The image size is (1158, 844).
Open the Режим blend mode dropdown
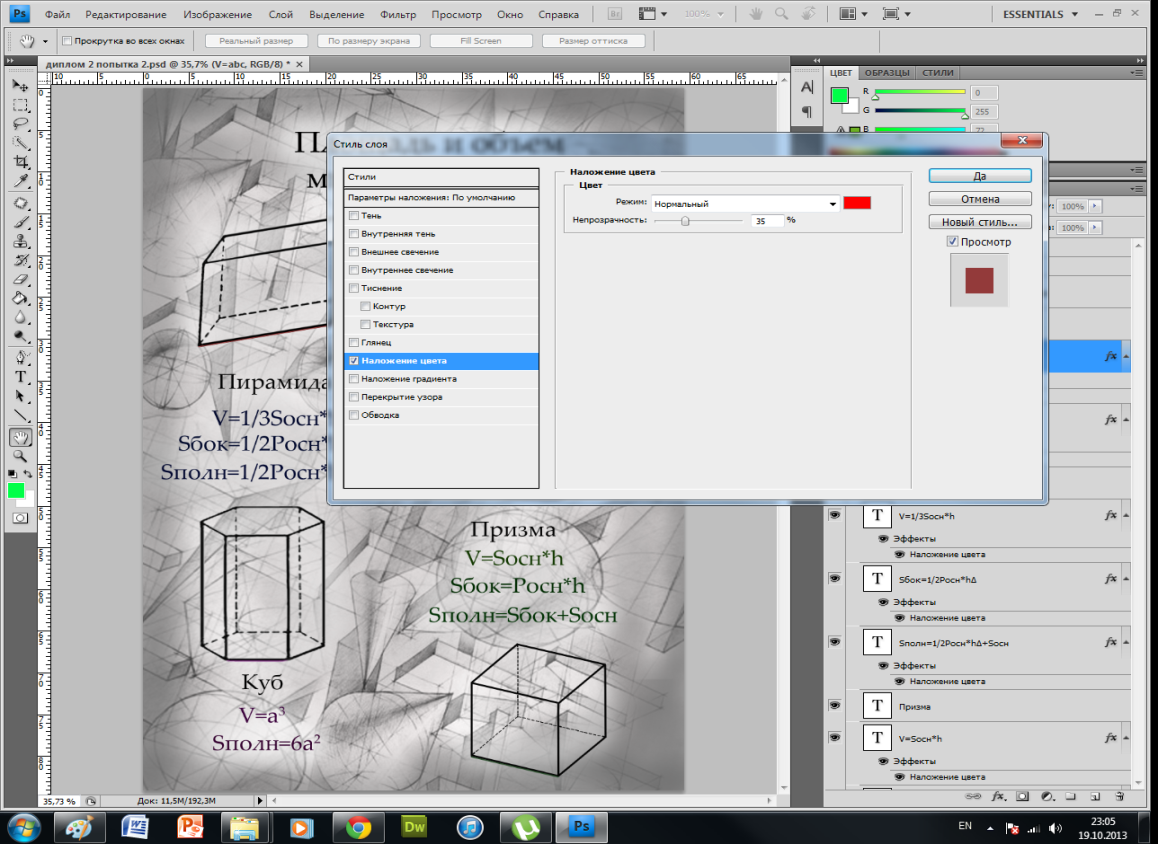(745, 204)
